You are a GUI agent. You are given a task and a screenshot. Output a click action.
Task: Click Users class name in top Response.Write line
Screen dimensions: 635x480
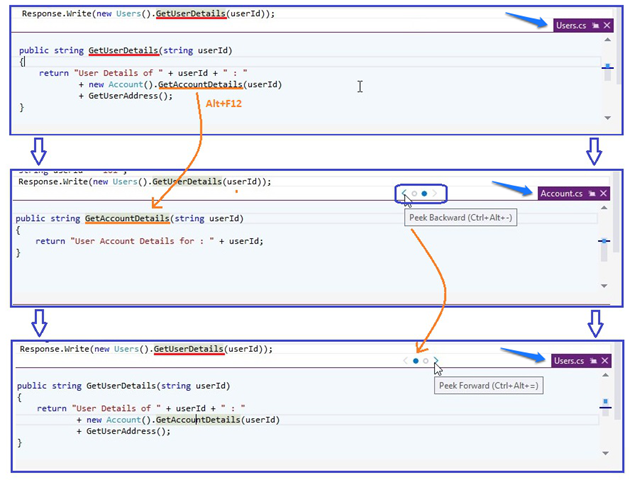[x=128, y=14]
